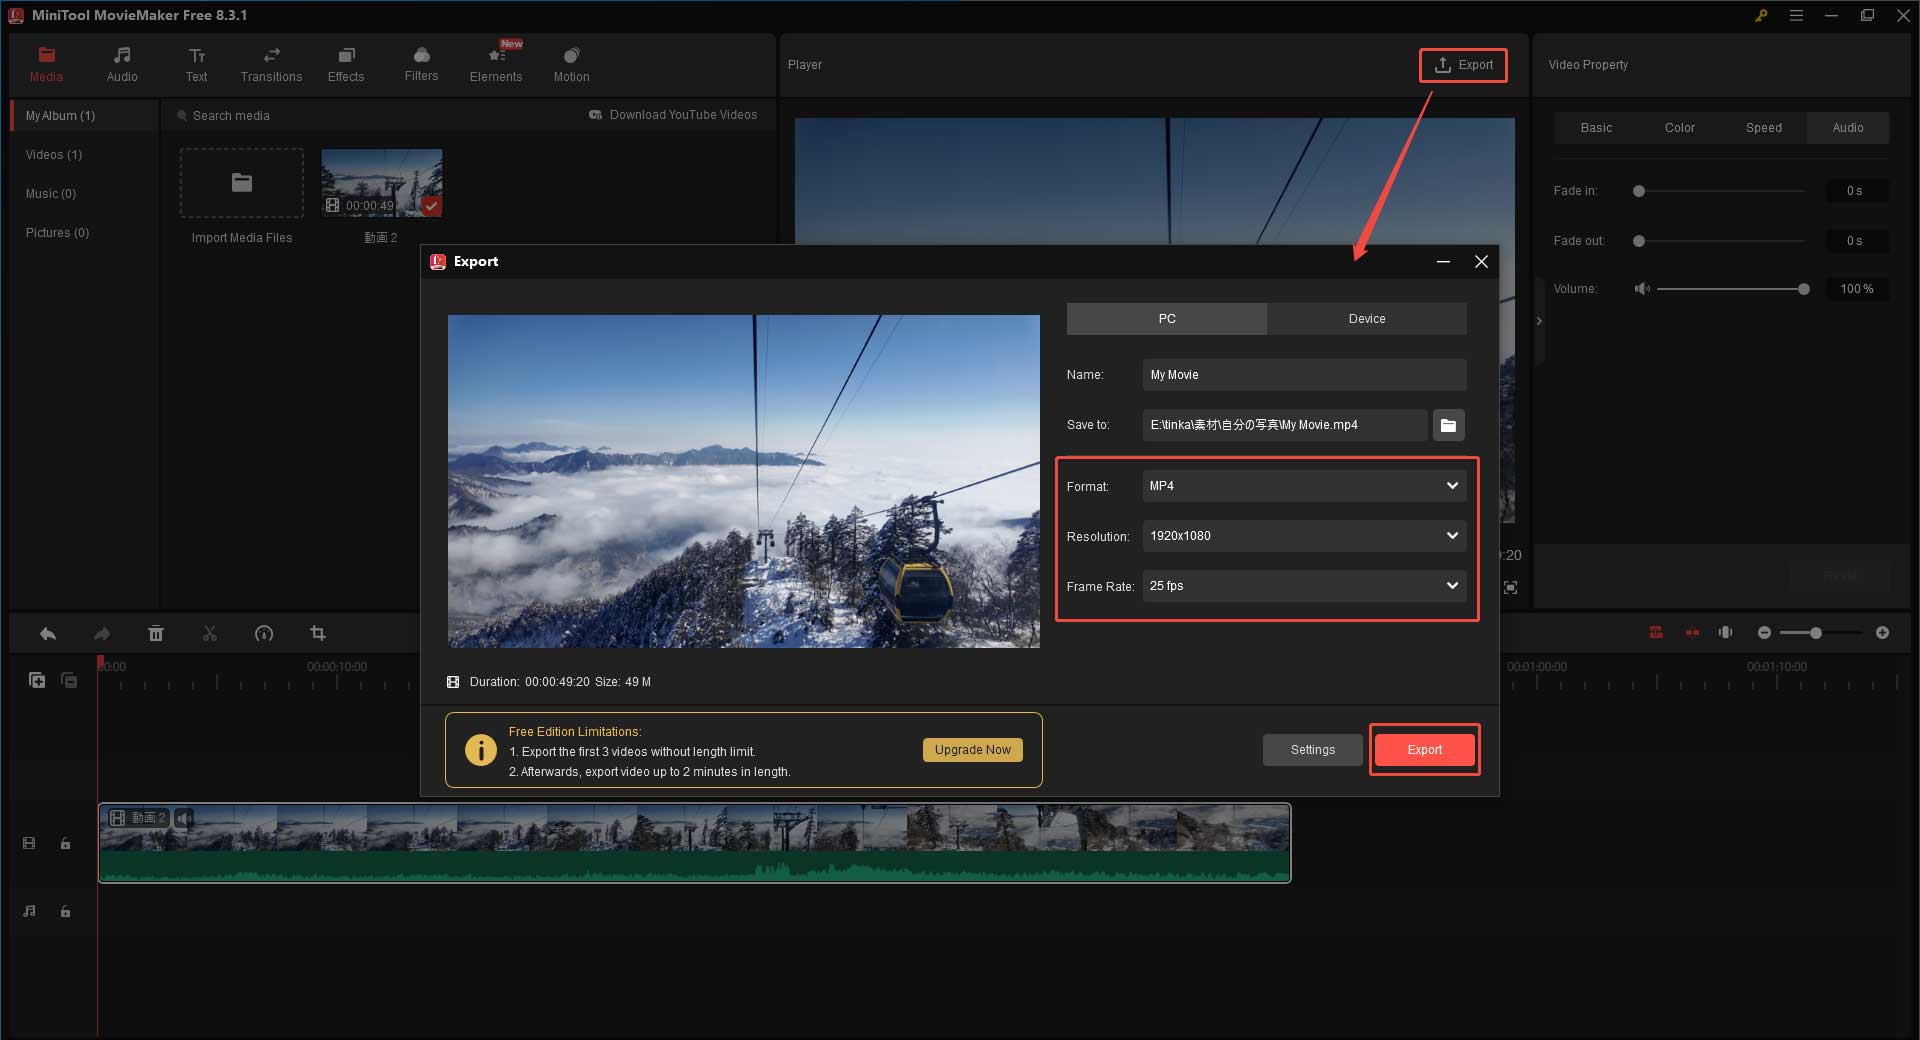
Task: Click the Filters icon
Action: click(420, 63)
